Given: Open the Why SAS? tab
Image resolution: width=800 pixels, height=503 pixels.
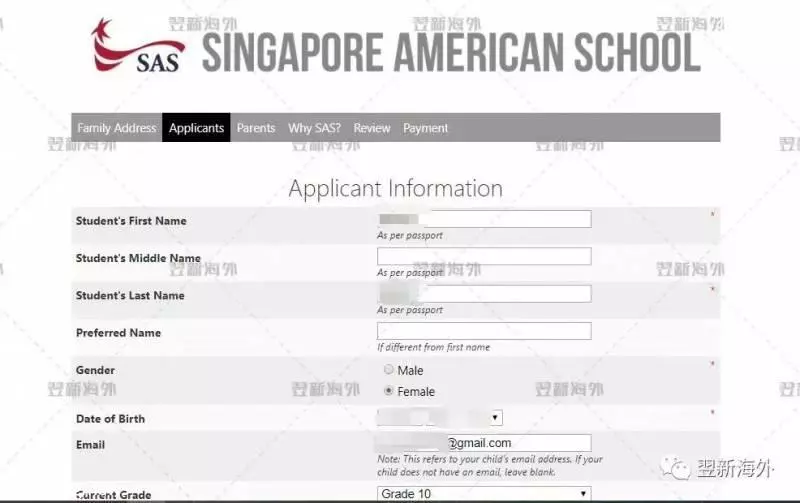Looking at the screenshot, I should pyautogui.click(x=314, y=128).
